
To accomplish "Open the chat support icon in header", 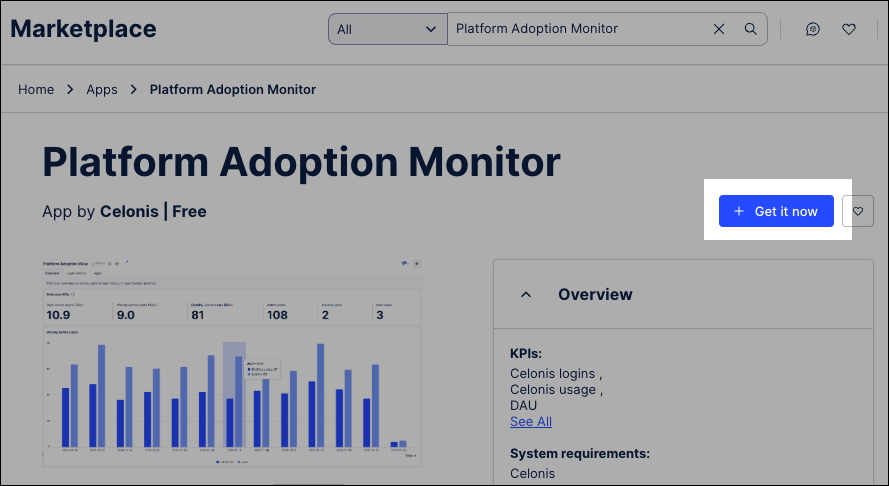I will click(x=813, y=29).
